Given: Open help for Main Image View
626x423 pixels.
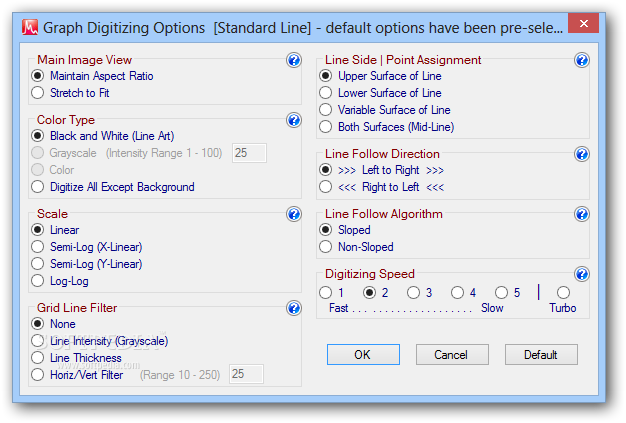Looking at the screenshot, I should pos(294,60).
